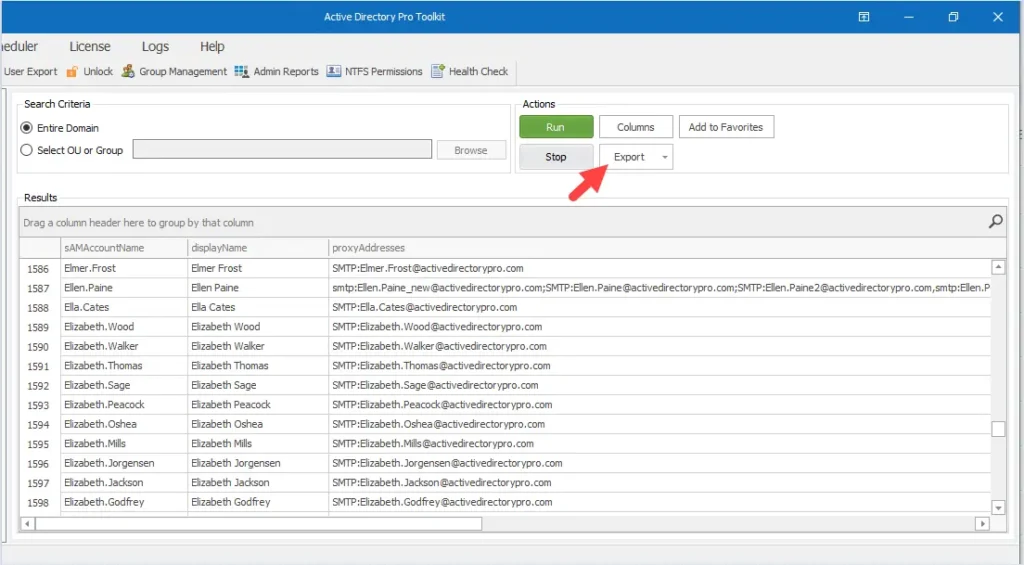Select row number 1598
The height and width of the screenshot is (565, 1024).
tap(39, 502)
